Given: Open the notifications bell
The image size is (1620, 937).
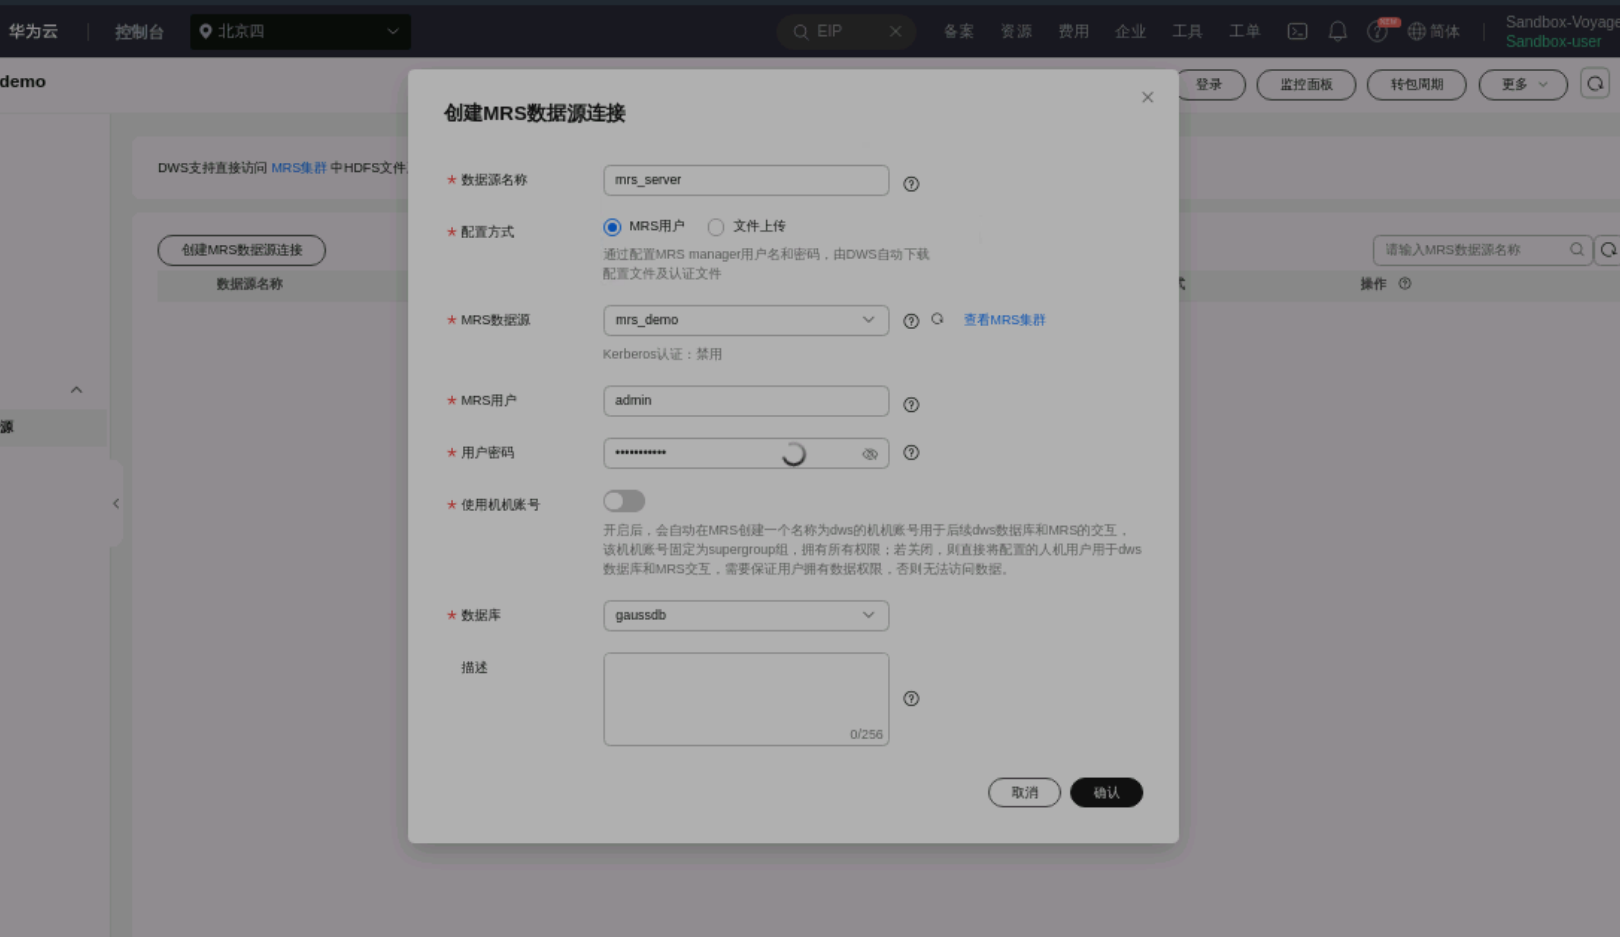Looking at the screenshot, I should tap(1337, 32).
